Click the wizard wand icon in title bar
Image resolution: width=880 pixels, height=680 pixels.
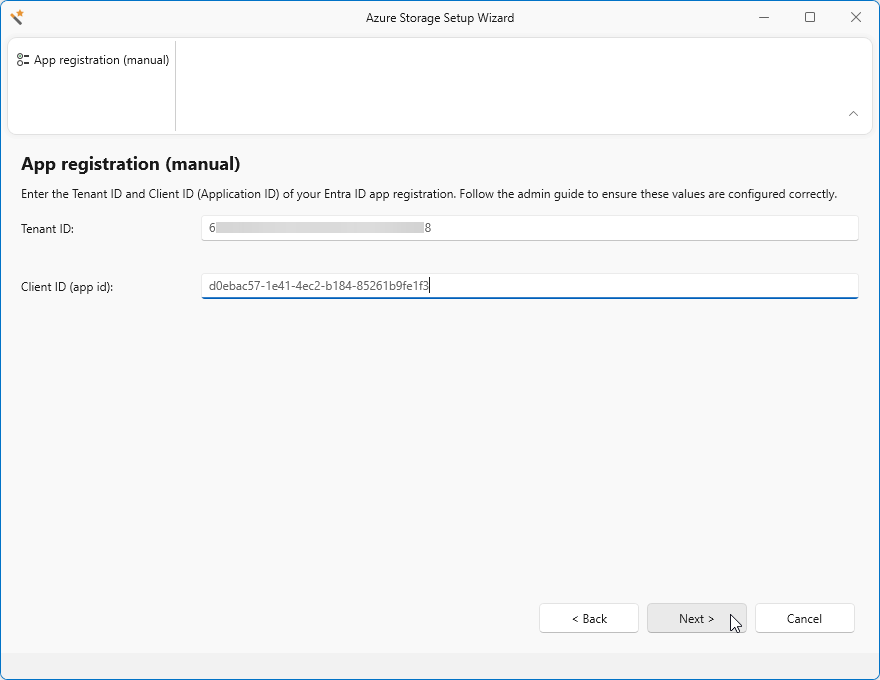17,17
